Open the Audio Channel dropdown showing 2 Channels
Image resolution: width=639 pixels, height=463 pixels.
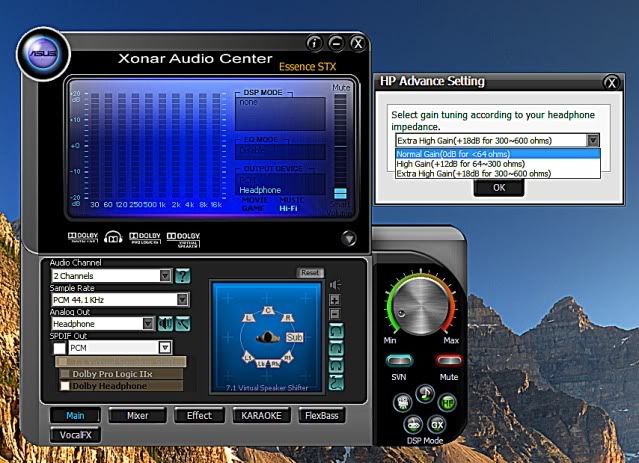pyautogui.click(x=111, y=276)
